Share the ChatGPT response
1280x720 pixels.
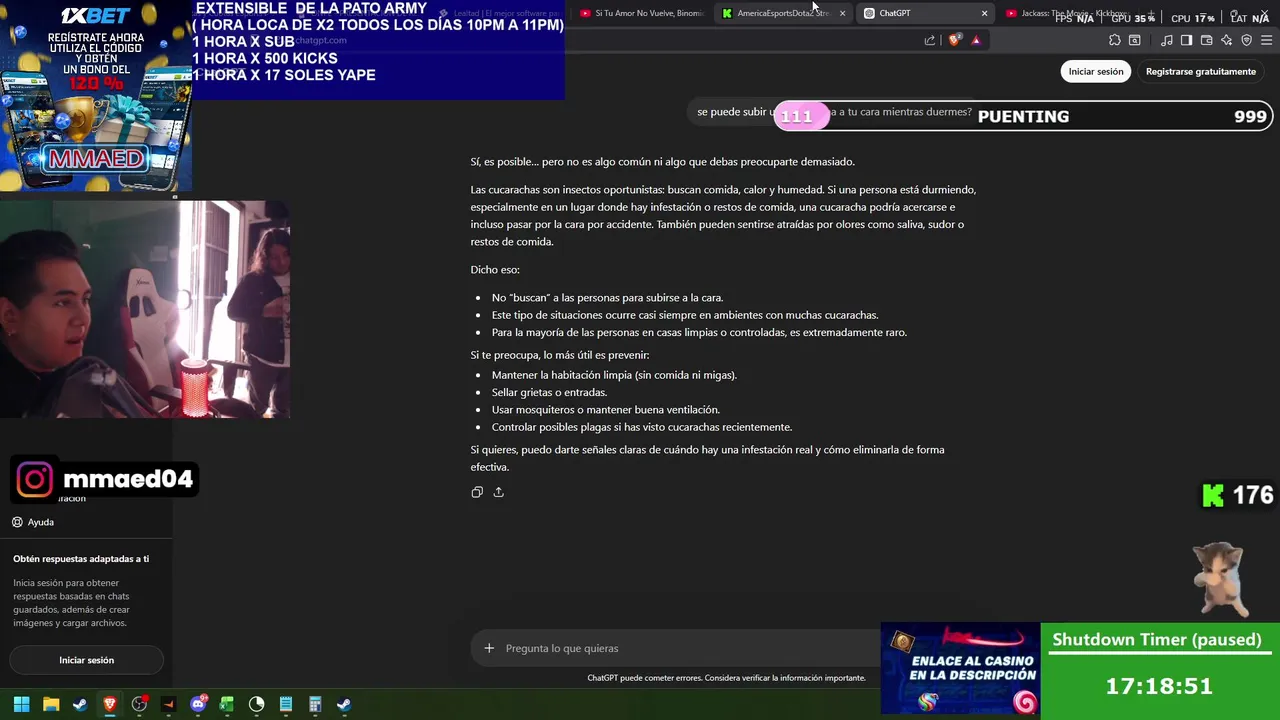[498, 492]
